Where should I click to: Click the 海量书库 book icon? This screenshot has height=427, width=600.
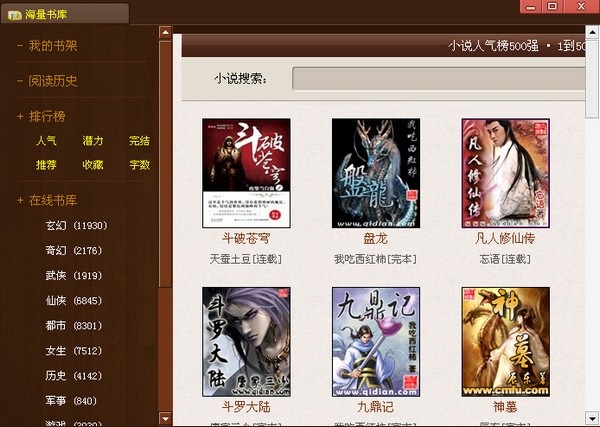tap(15, 15)
